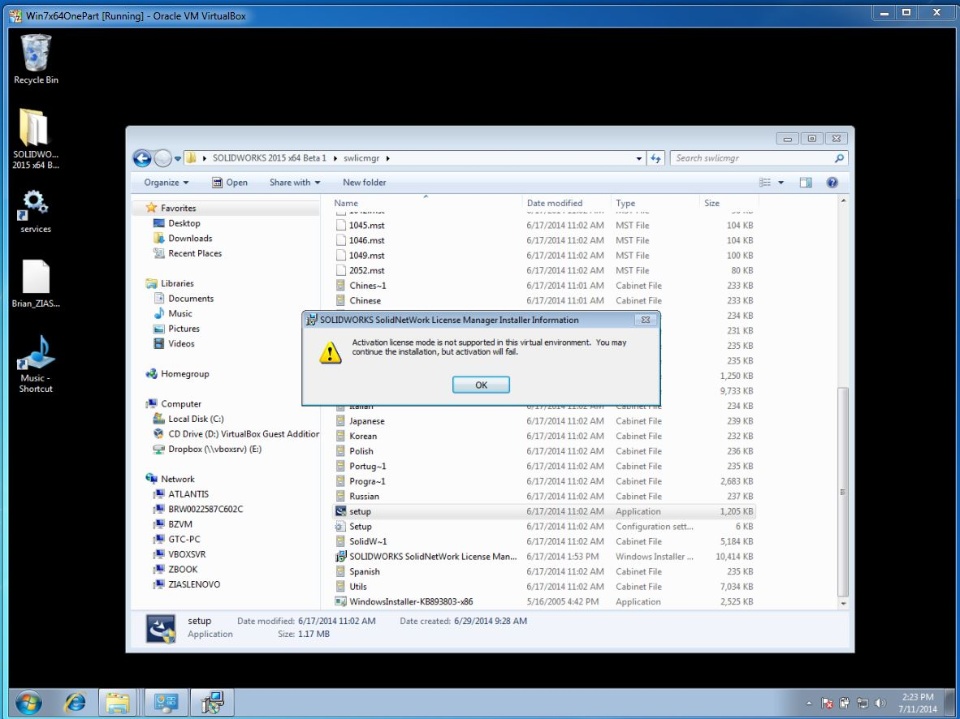Show hidden system tray icons
The width and height of the screenshot is (960, 719).
point(809,703)
